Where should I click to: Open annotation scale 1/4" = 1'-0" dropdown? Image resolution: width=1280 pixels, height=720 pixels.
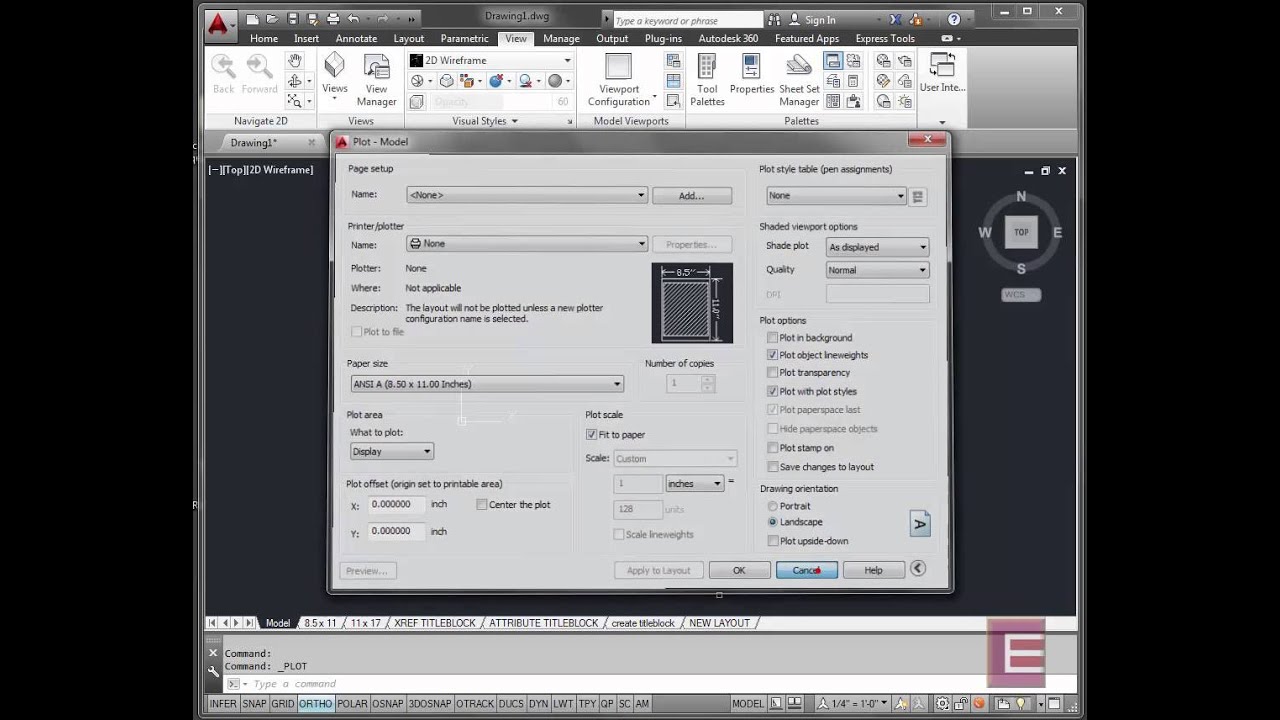851,704
